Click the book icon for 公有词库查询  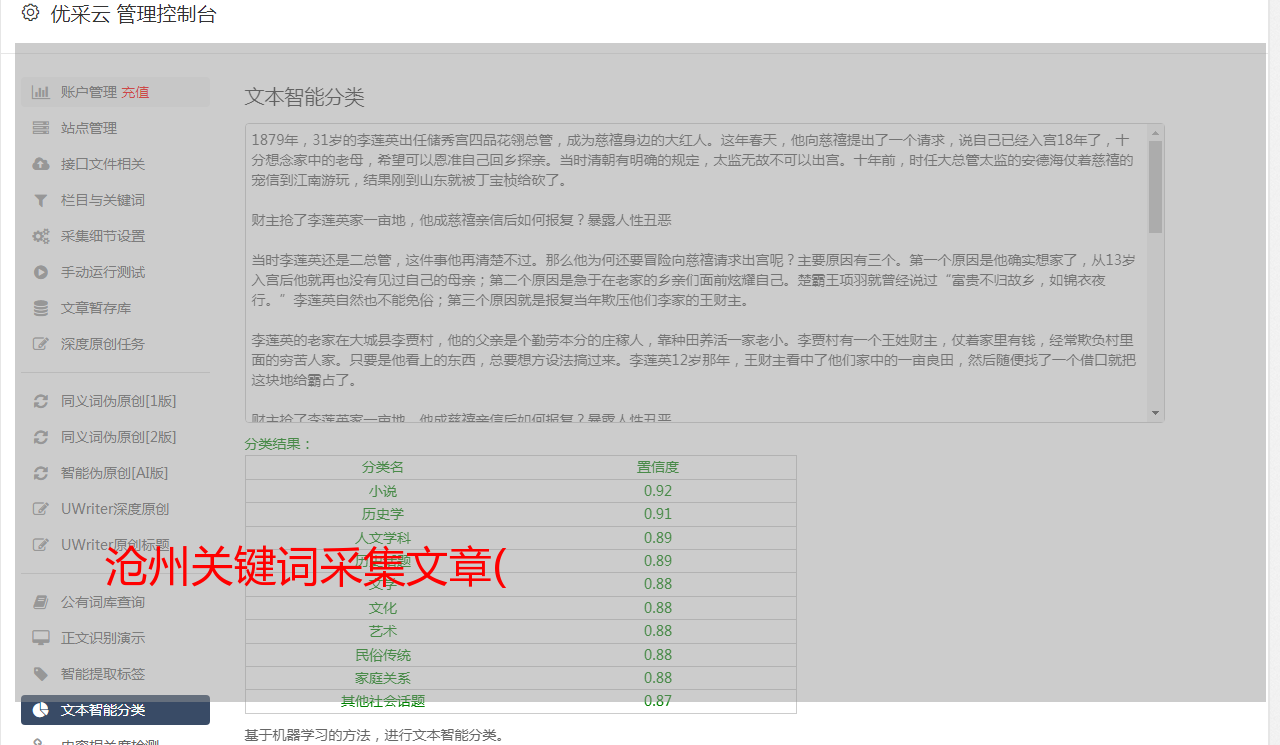point(41,602)
